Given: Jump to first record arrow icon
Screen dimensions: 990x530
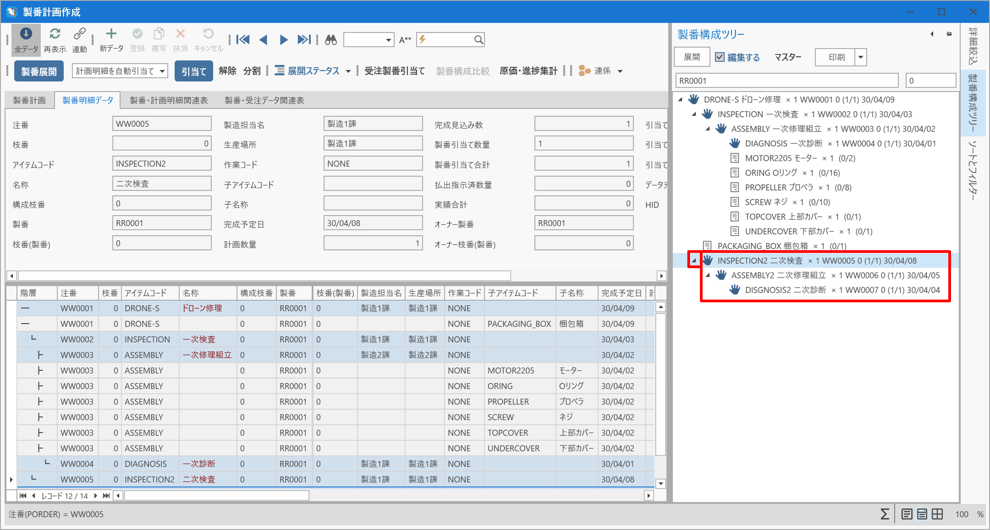Looking at the screenshot, I should click(243, 40).
